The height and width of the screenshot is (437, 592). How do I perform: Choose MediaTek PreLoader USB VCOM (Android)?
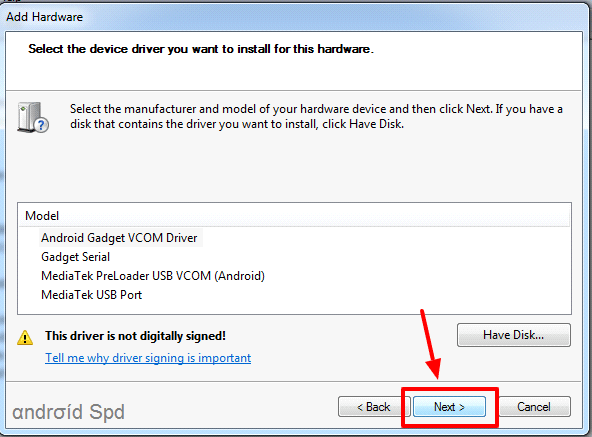pos(153,276)
